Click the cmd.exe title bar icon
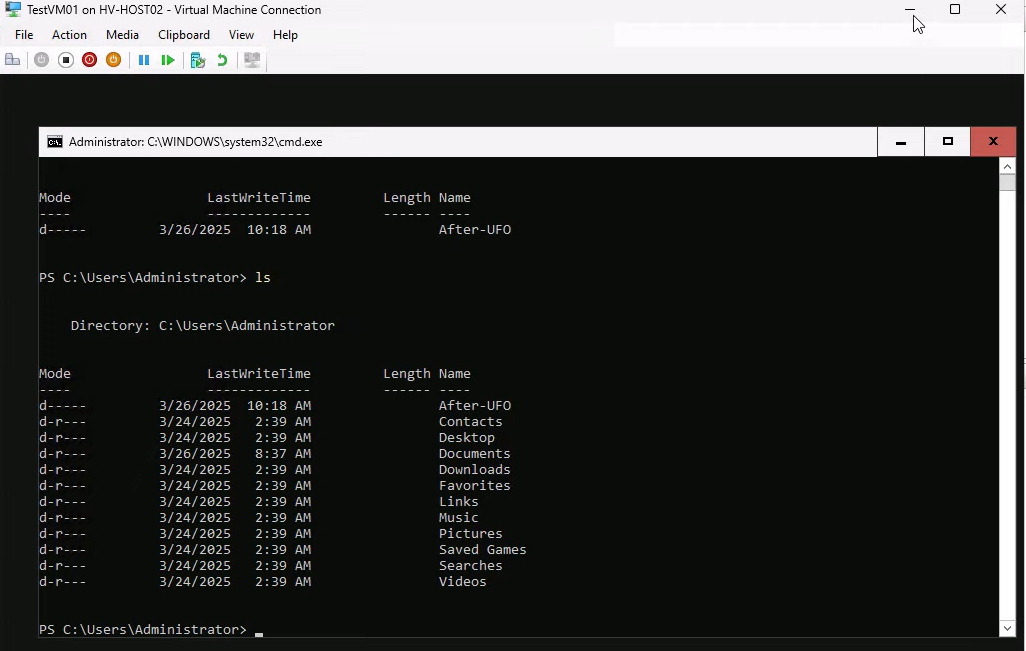This screenshot has height=651, width=1026. 55,142
